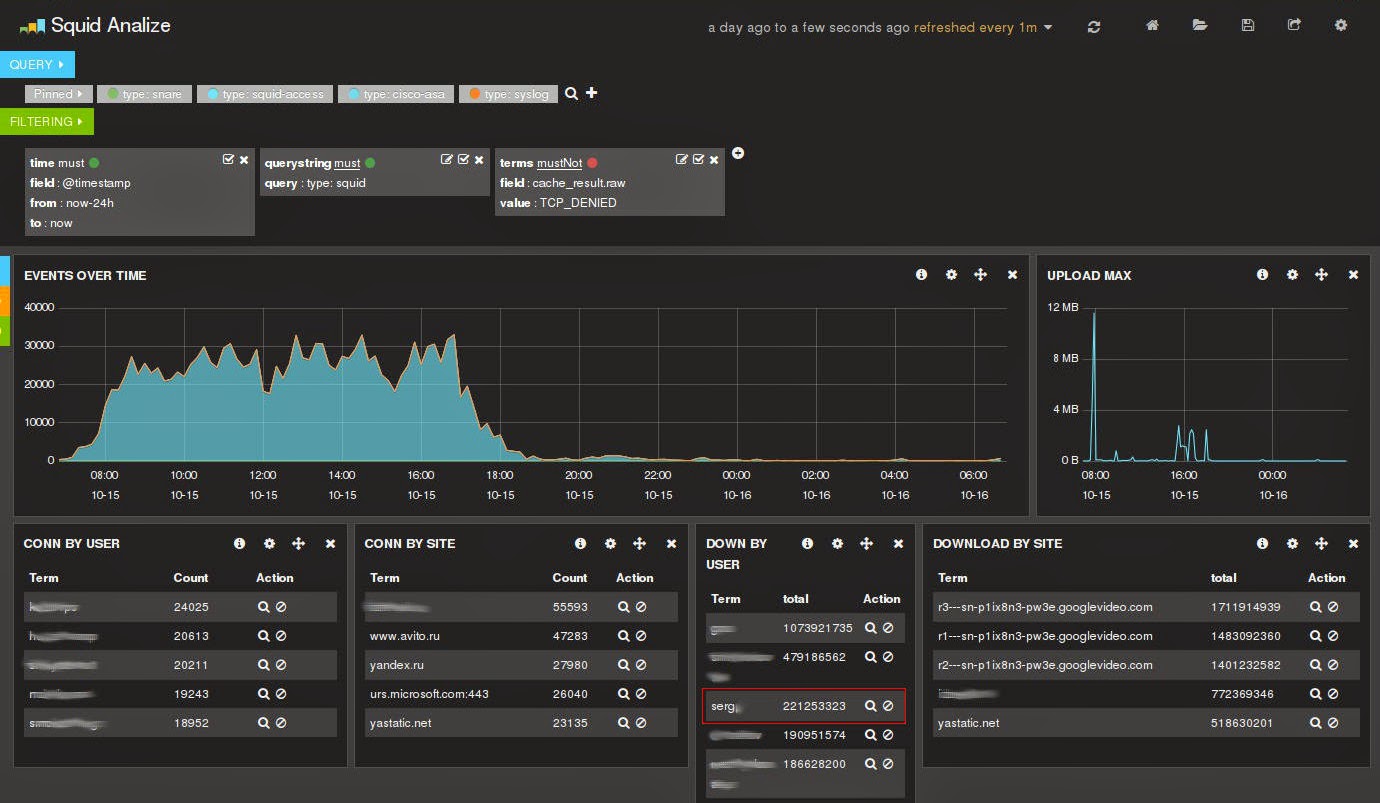Click the Squid Analize dashboard title
The height and width of the screenshot is (803, 1380).
pyautogui.click(x=110, y=25)
